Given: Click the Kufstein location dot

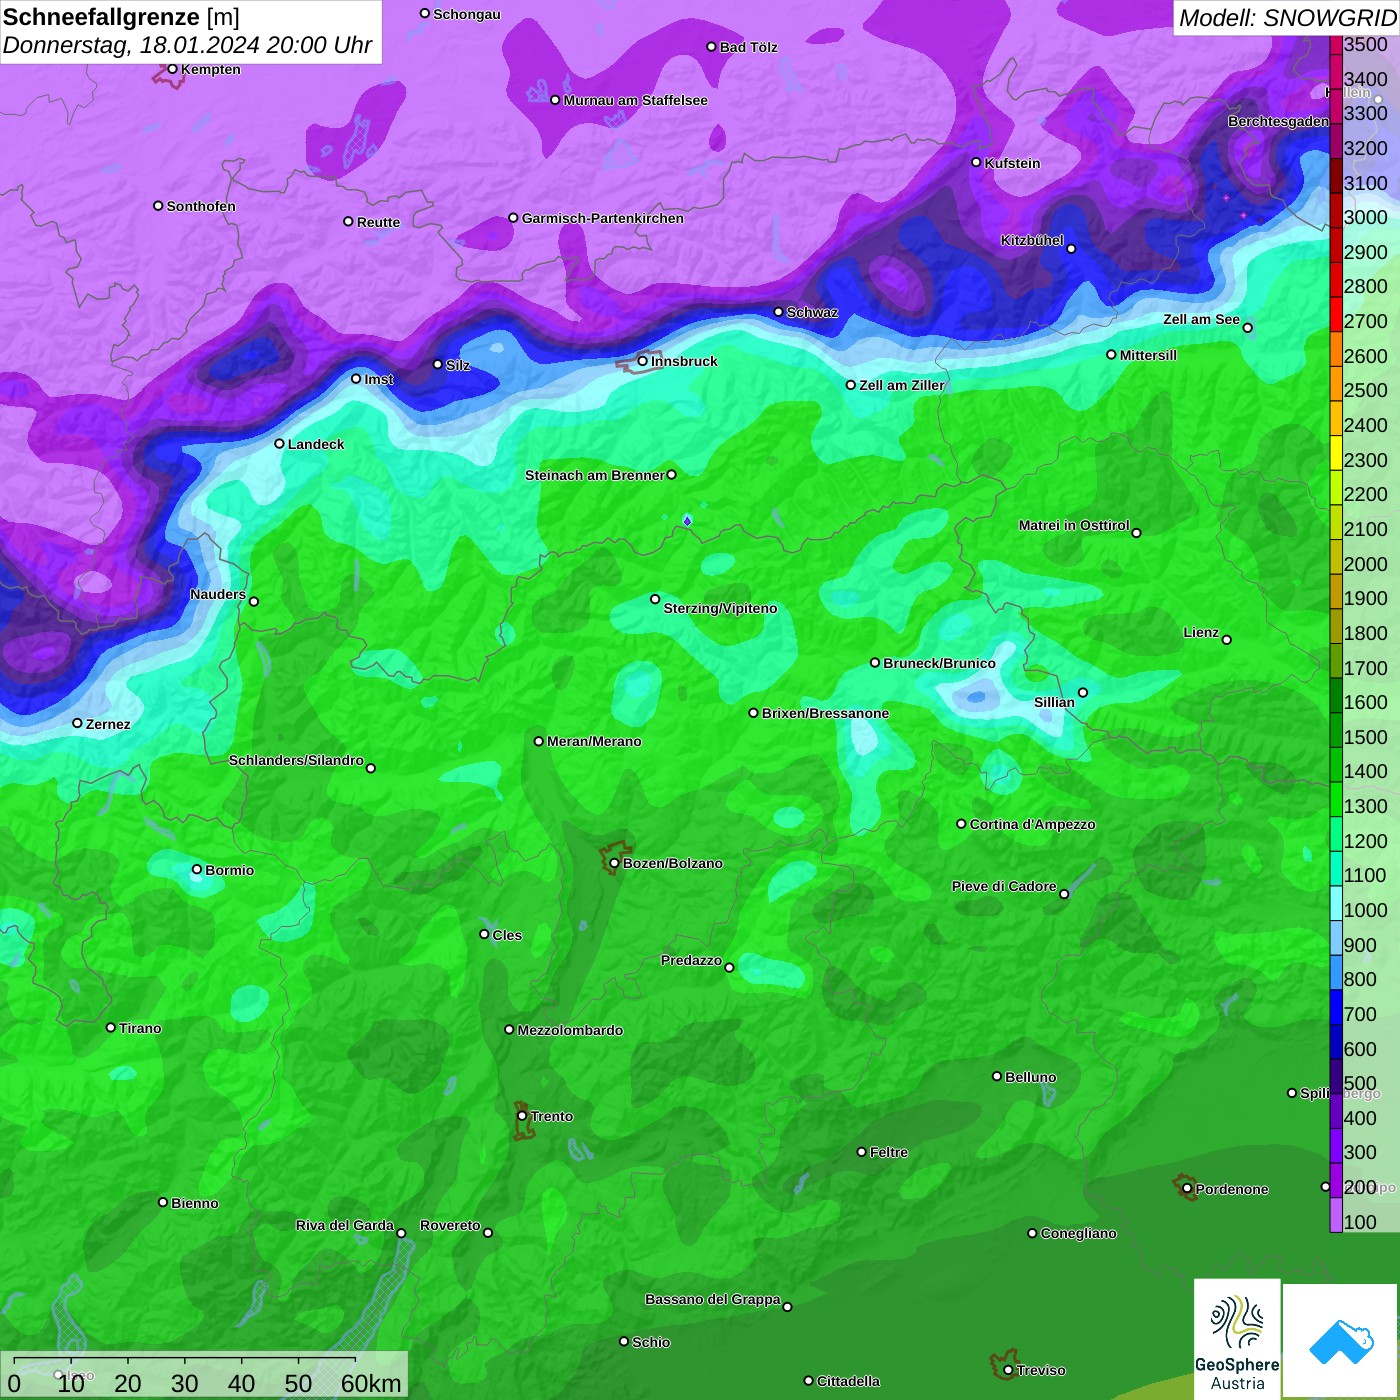Looking at the screenshot, I should click(x=977, y=162).
